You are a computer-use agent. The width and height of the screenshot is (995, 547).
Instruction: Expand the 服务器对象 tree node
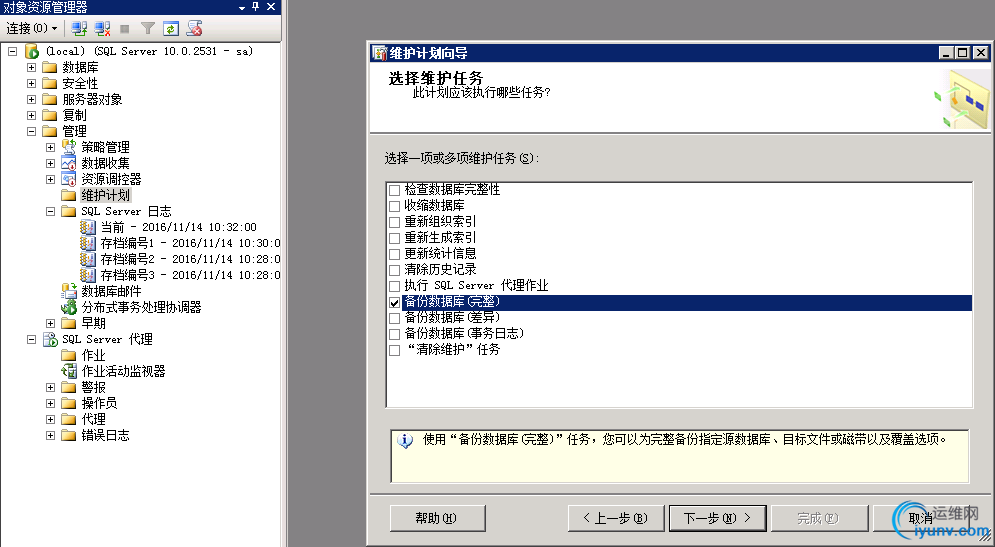click(x=31, y=99)
